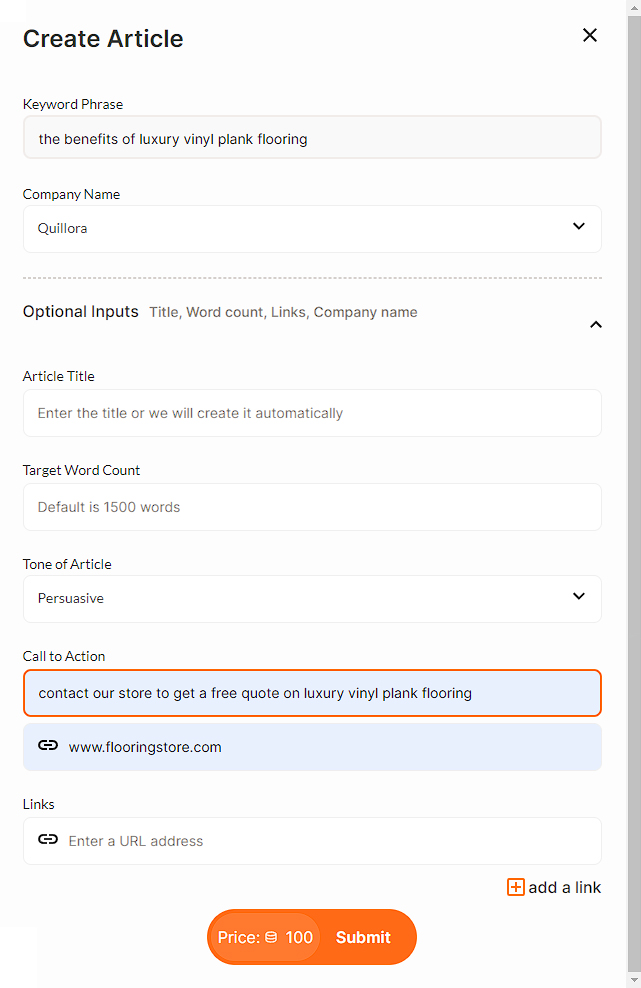
Task: Click the Price 100 badge
Action: tap(265, 937)
